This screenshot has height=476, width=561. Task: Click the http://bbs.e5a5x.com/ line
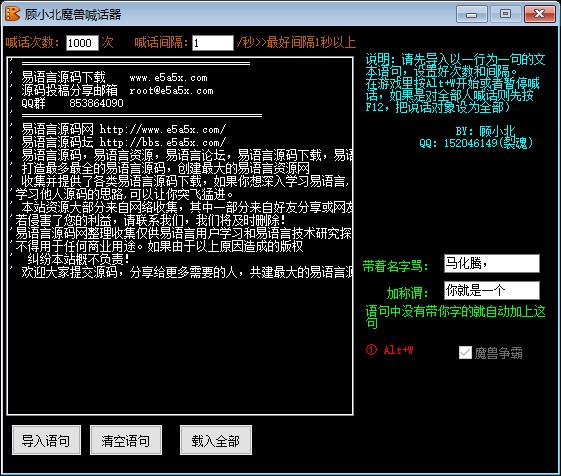(x=123, y=142)
